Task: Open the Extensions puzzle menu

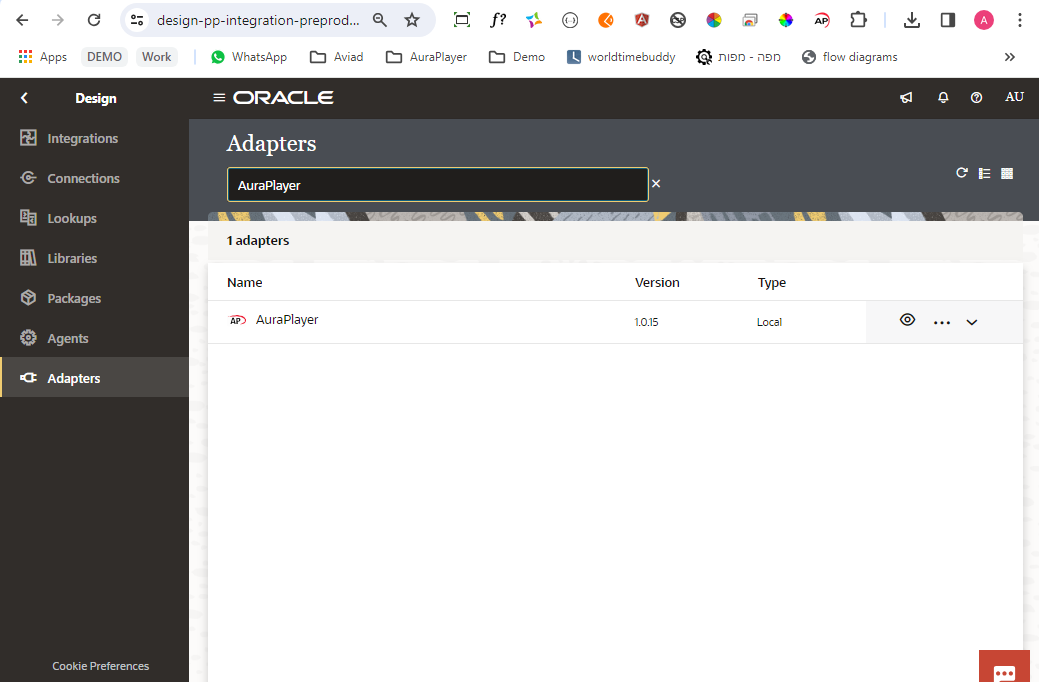Action: tap(858, 20)
